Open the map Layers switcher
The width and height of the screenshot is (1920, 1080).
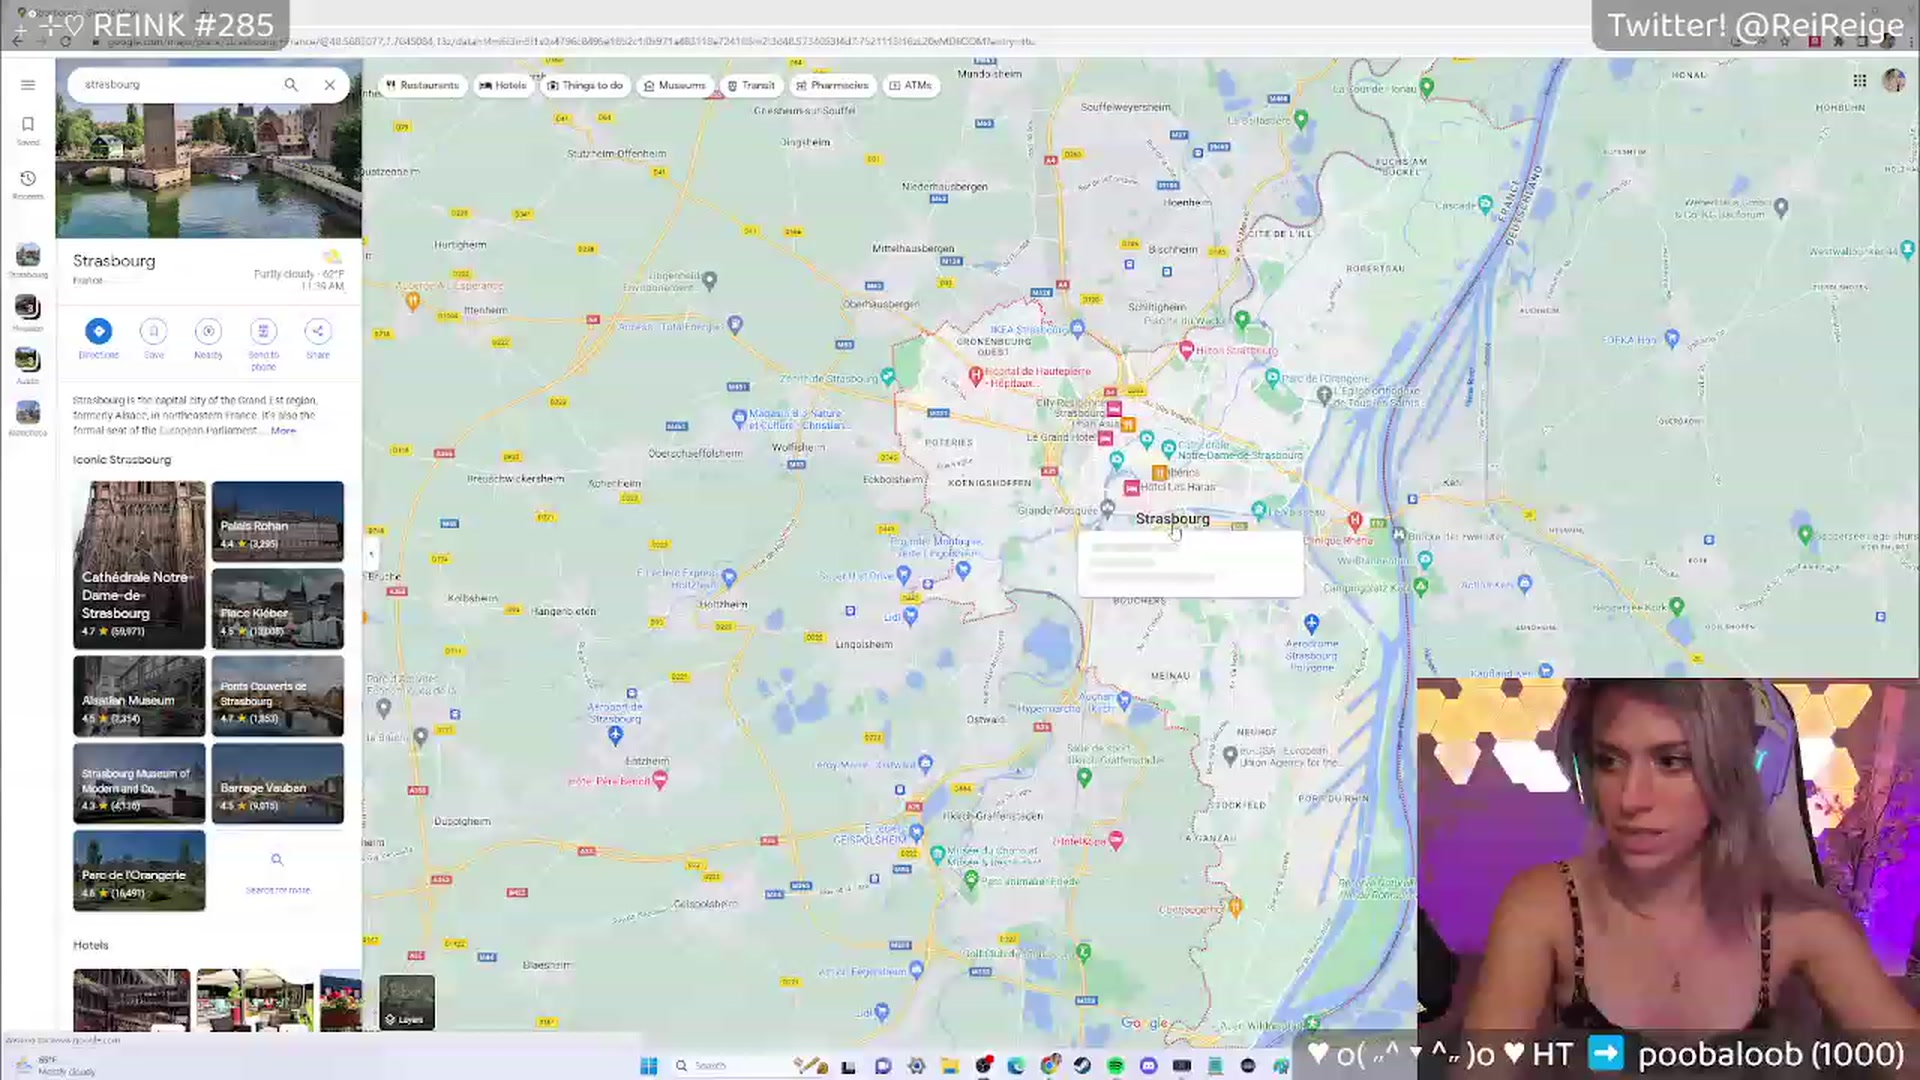(x=407, y=1002)
